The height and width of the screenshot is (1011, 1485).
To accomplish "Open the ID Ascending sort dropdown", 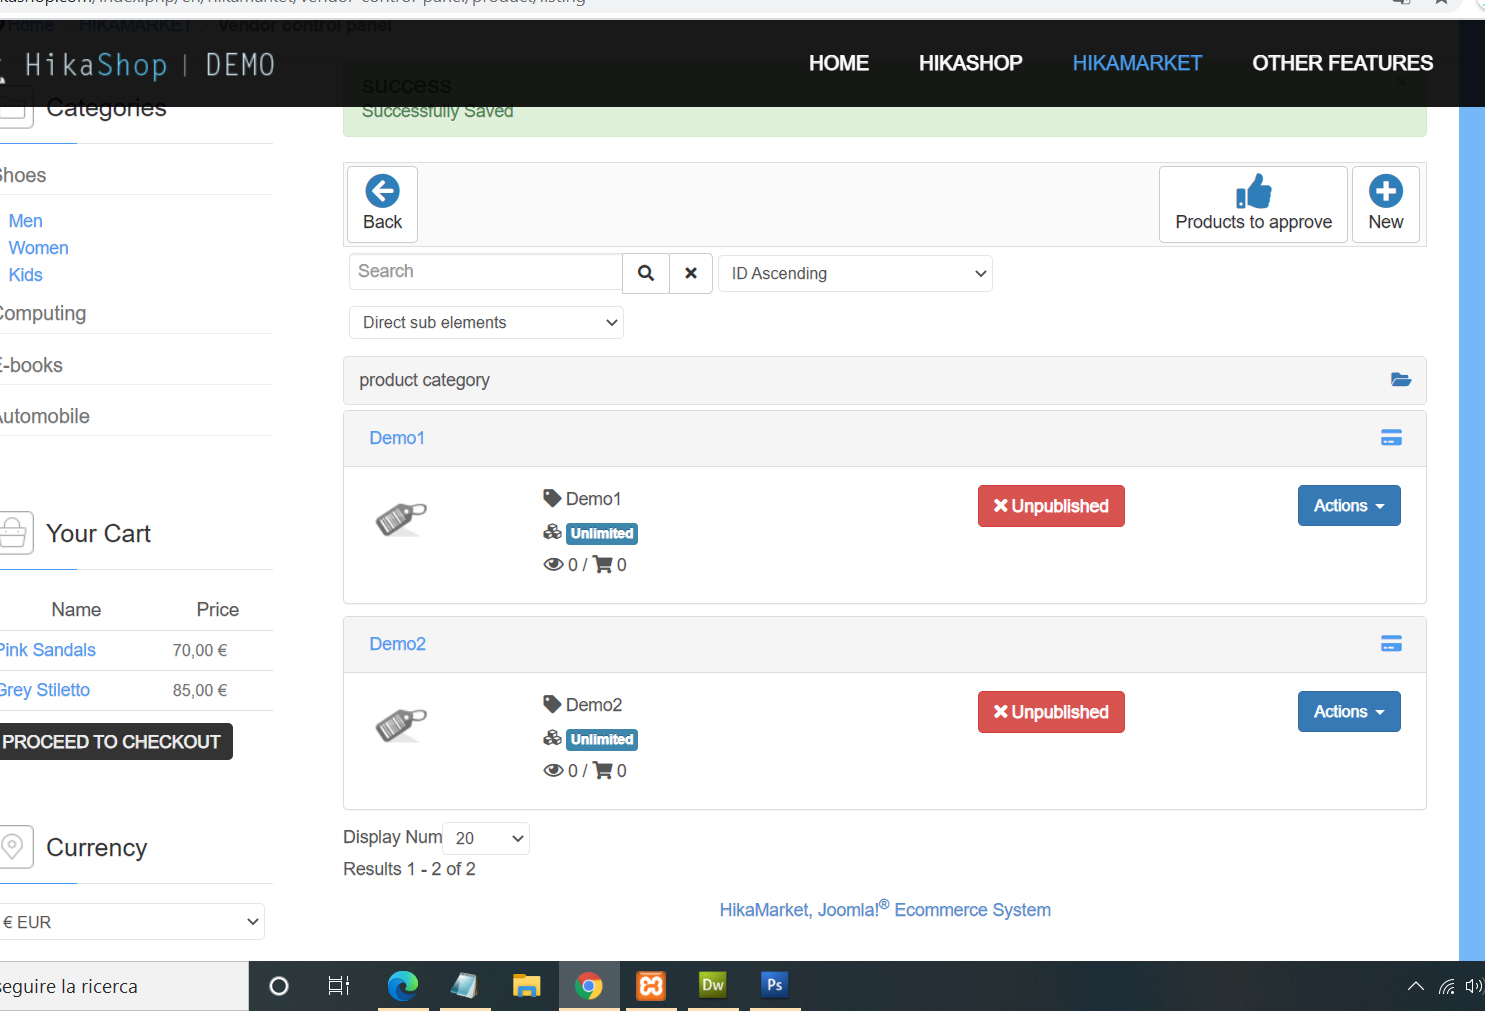I will [855, 273].
